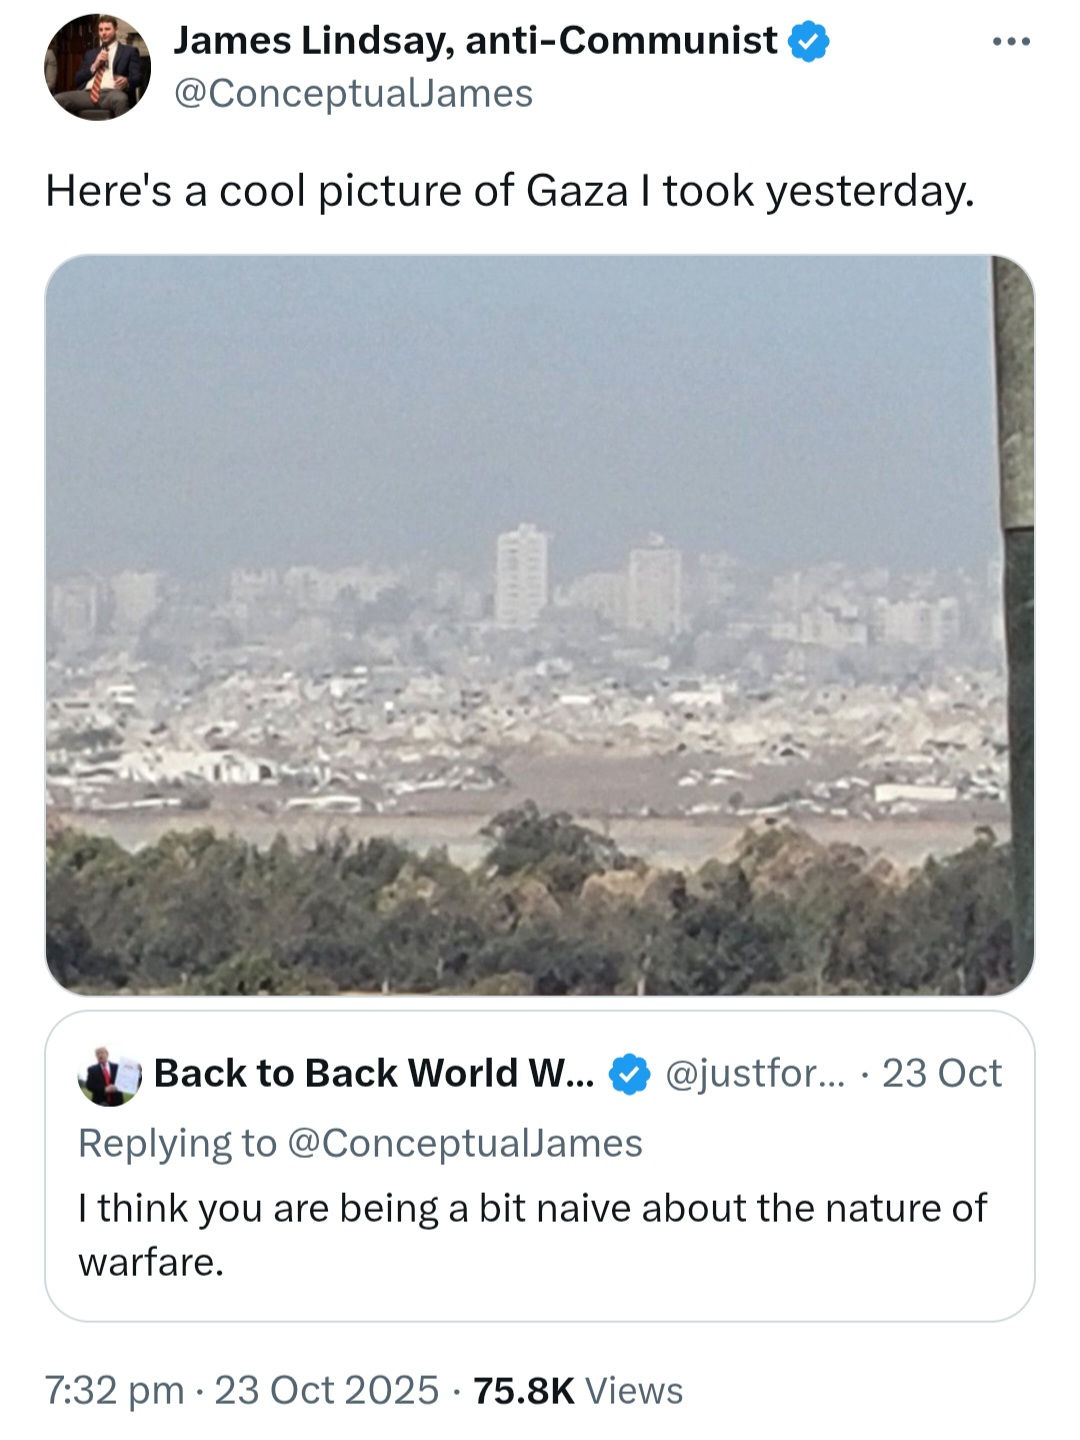Open the Back to Back World W... name
1080x1440 pixels.
(374, 1074)
